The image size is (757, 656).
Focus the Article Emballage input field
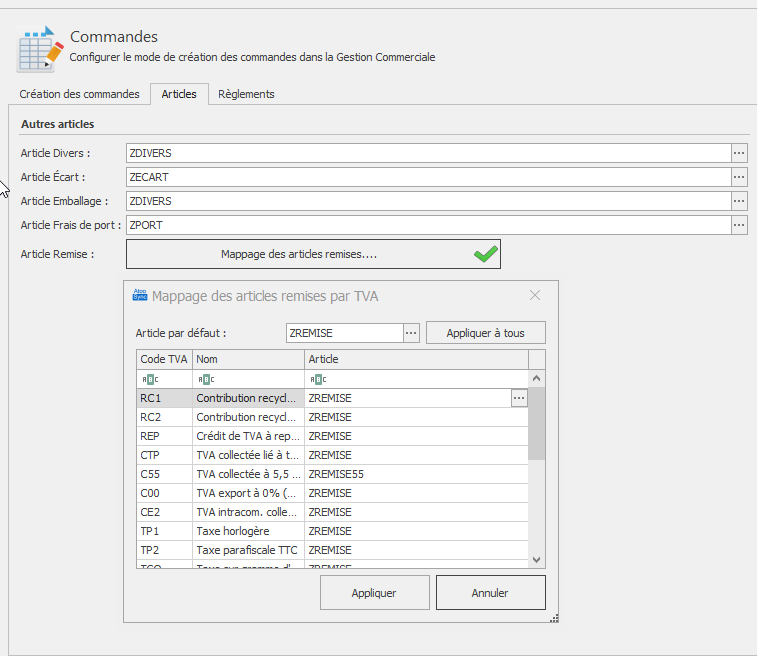click(x=428, y=201)
